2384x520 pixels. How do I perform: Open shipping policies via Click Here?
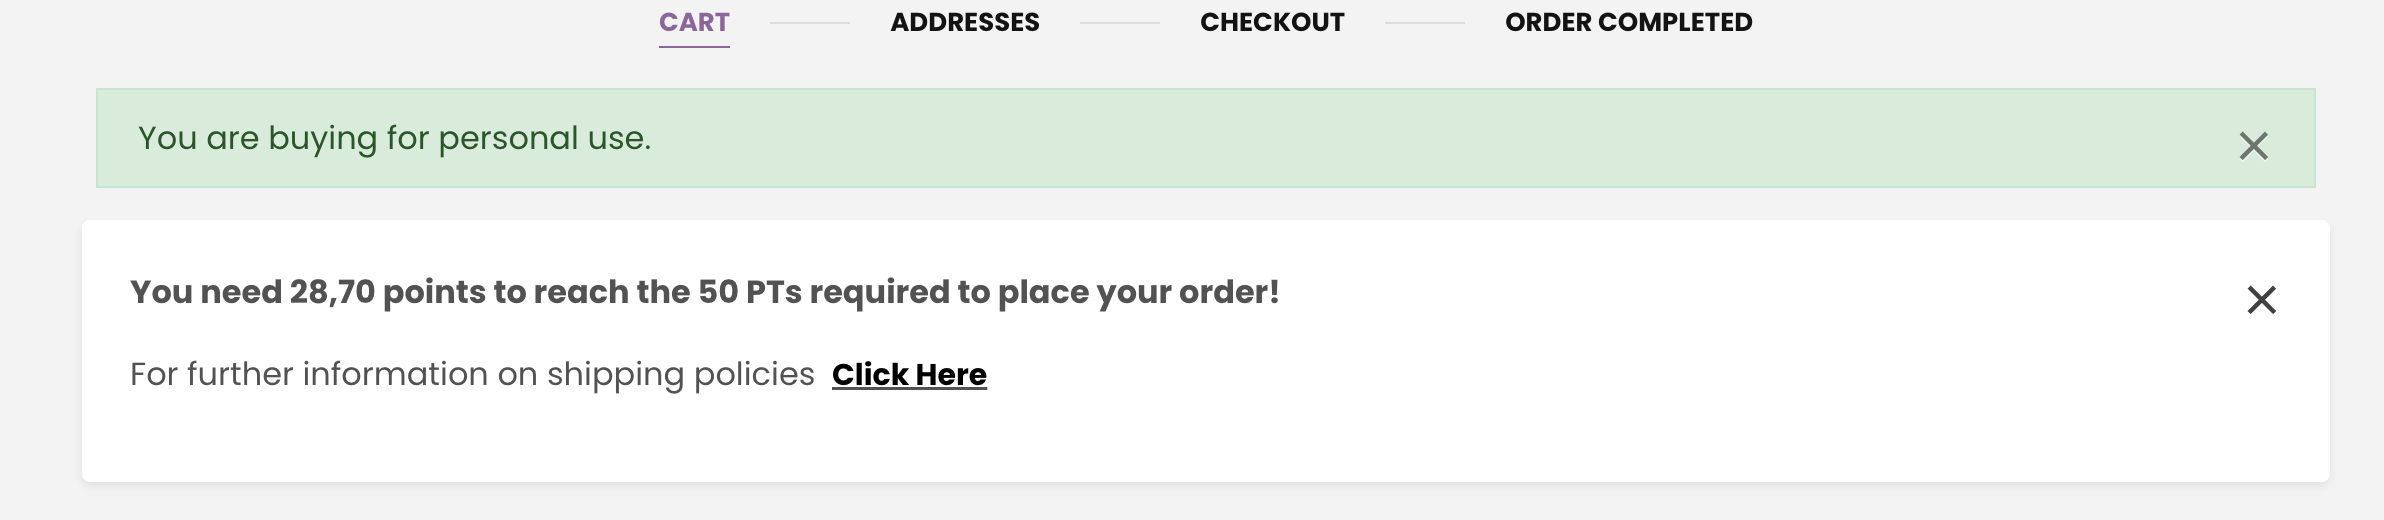[909, 374]
